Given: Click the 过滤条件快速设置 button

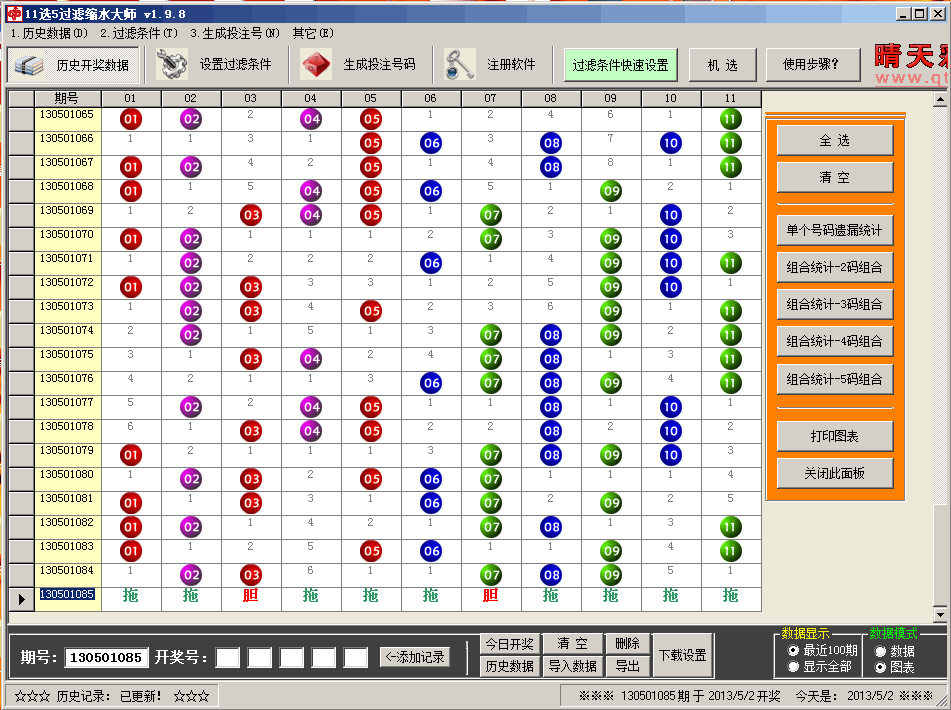Looking at the screenshot, I should [x=620, y=65].
